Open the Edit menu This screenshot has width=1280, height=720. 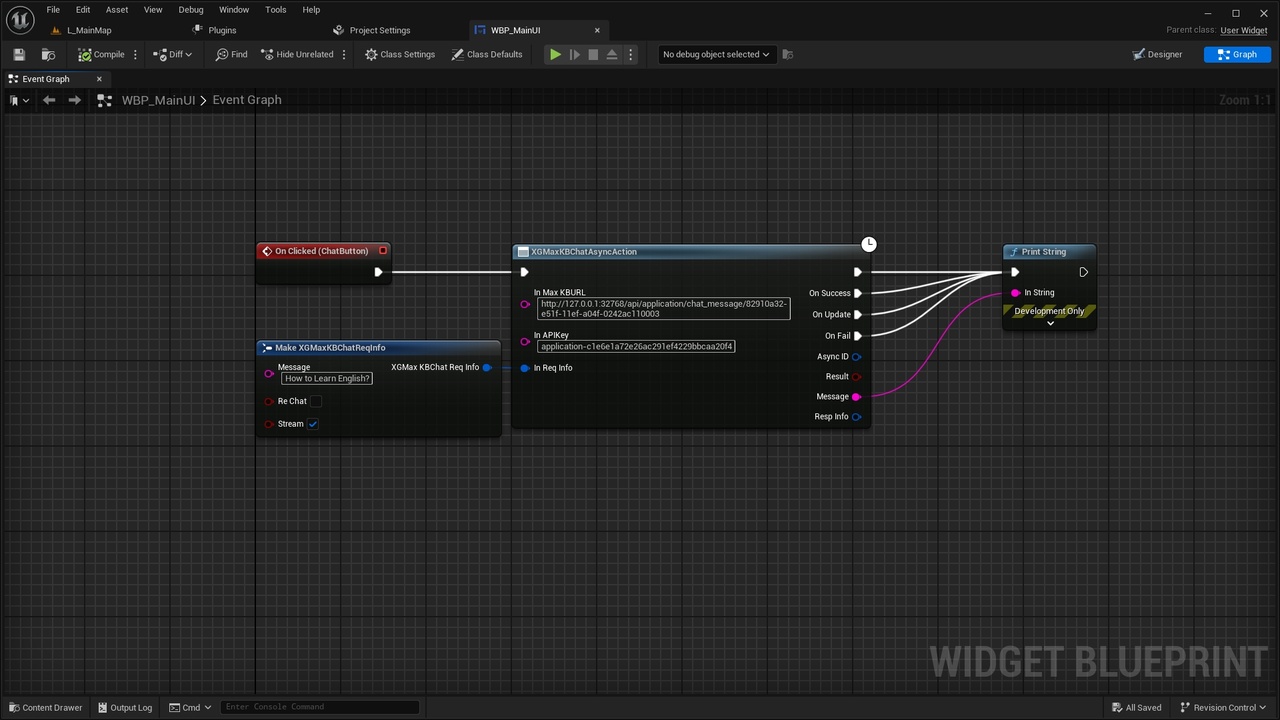pyautogui.click(x=83, y=10)
